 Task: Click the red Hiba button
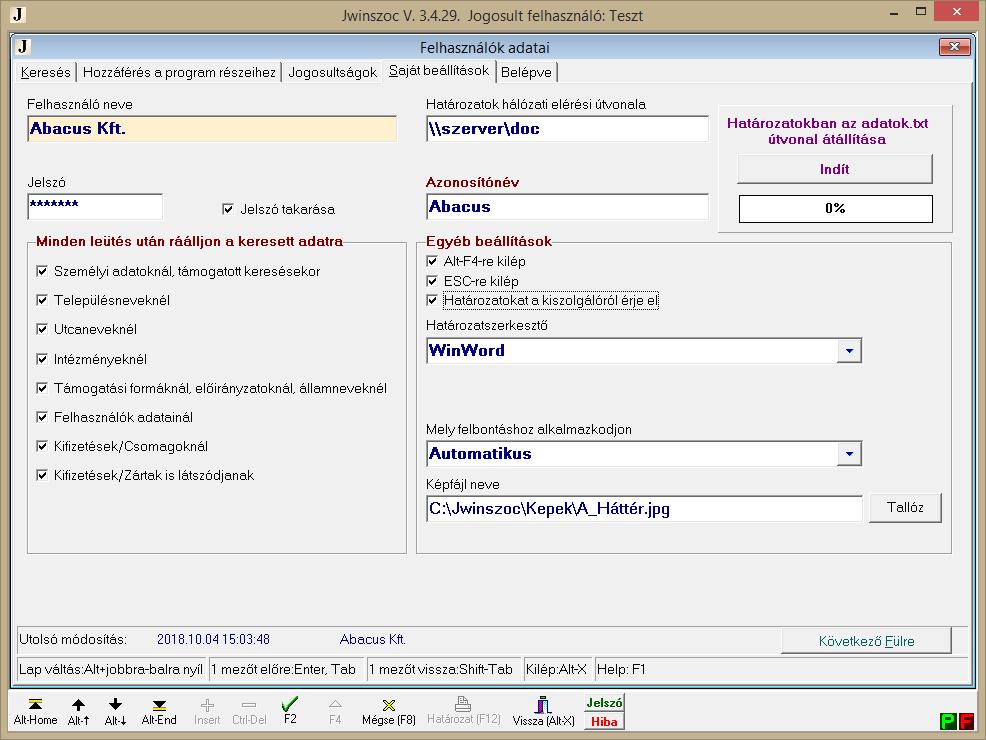click(x=604, y=721)
